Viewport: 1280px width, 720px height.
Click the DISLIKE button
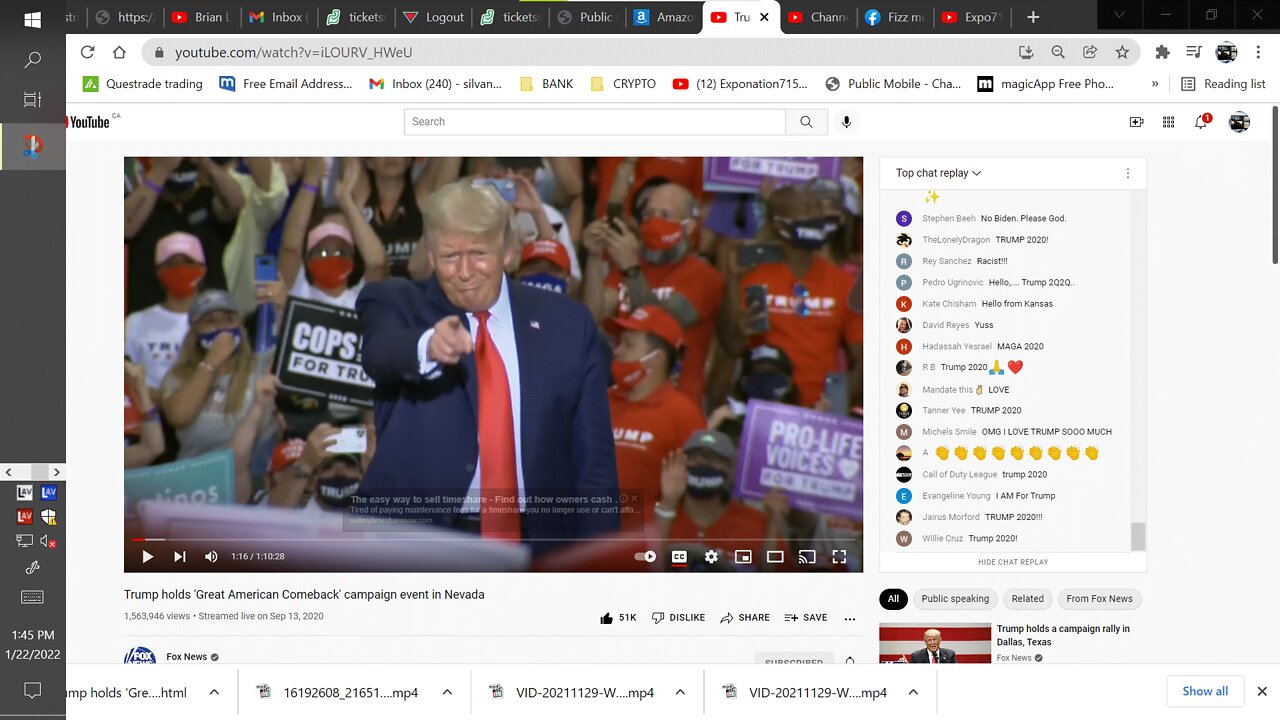coord(678,618)
